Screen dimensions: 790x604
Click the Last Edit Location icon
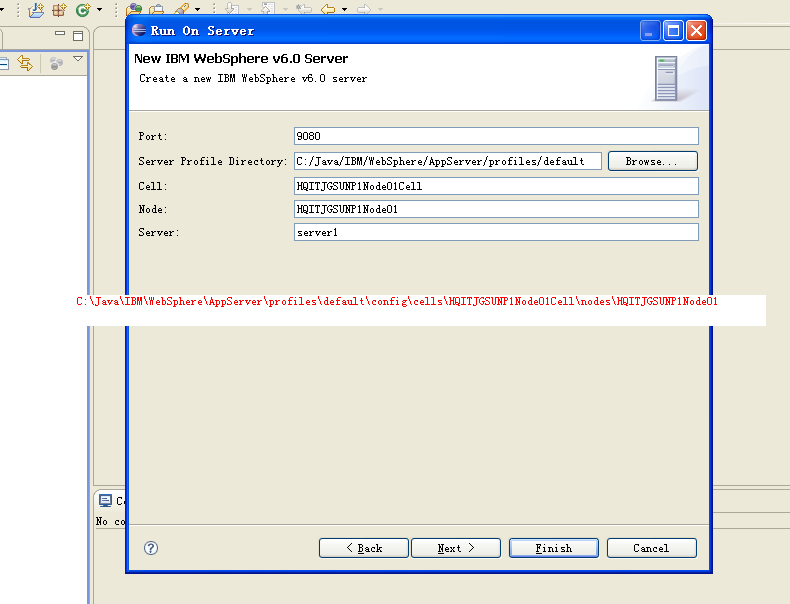pyautogui.click(x=304, y=9)
